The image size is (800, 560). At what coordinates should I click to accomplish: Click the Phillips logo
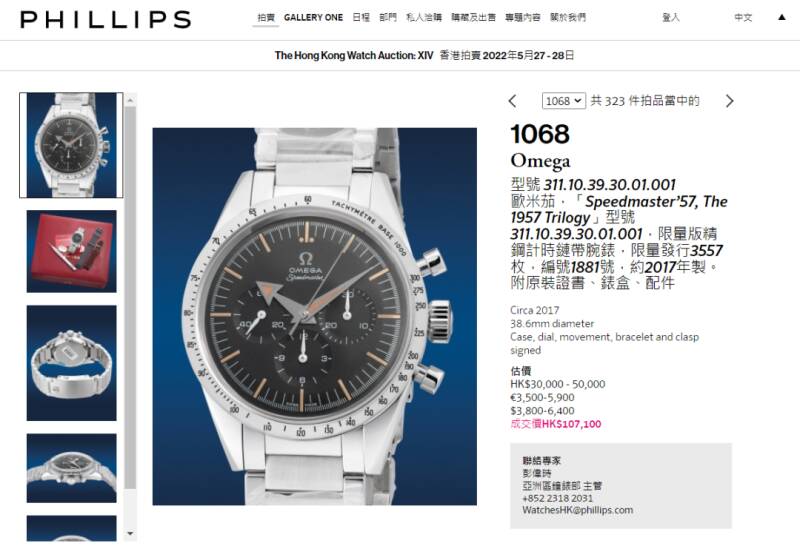106,20
